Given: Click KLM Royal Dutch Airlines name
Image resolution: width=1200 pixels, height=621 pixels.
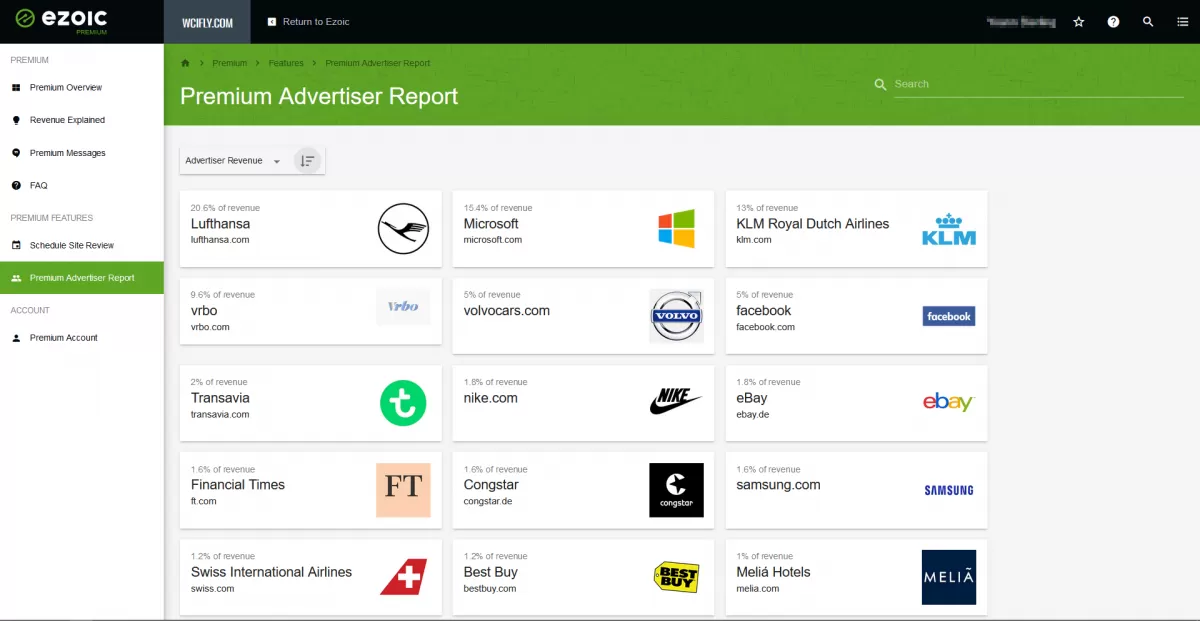Looking at the screenshot, I should click(813, 224).
